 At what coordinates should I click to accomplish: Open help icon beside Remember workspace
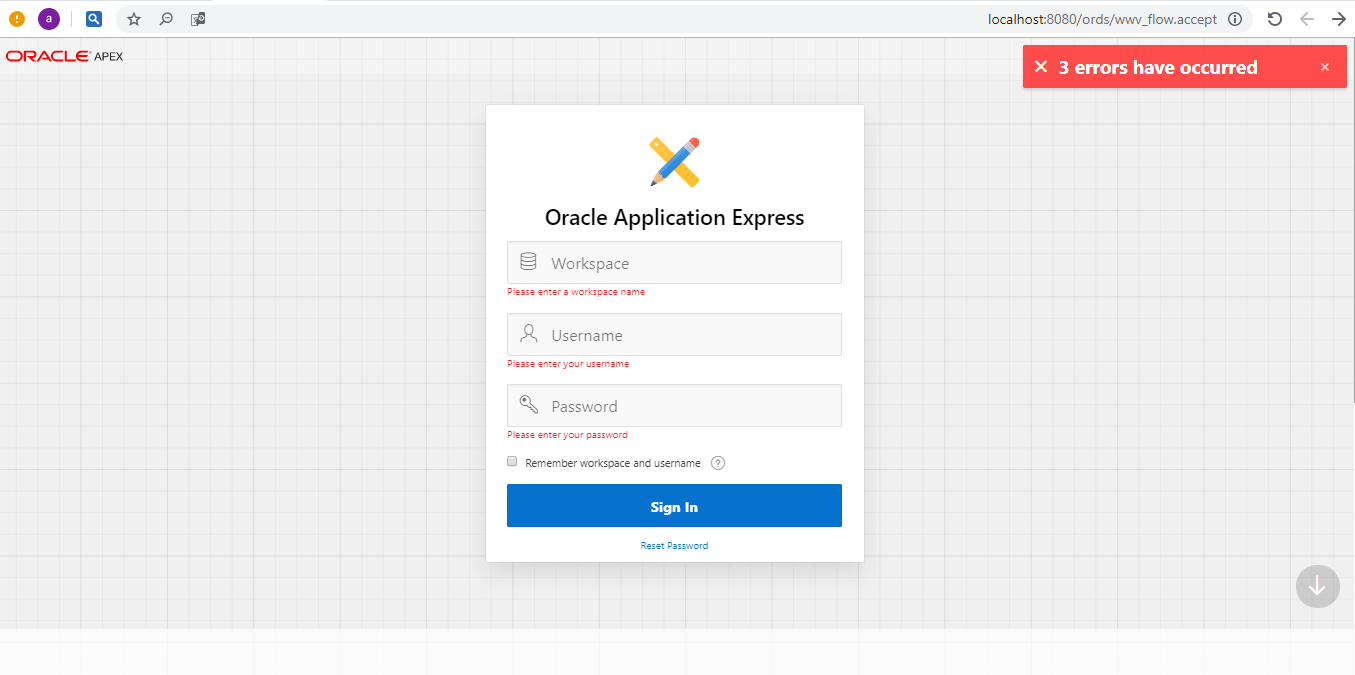tap(717, 463)
